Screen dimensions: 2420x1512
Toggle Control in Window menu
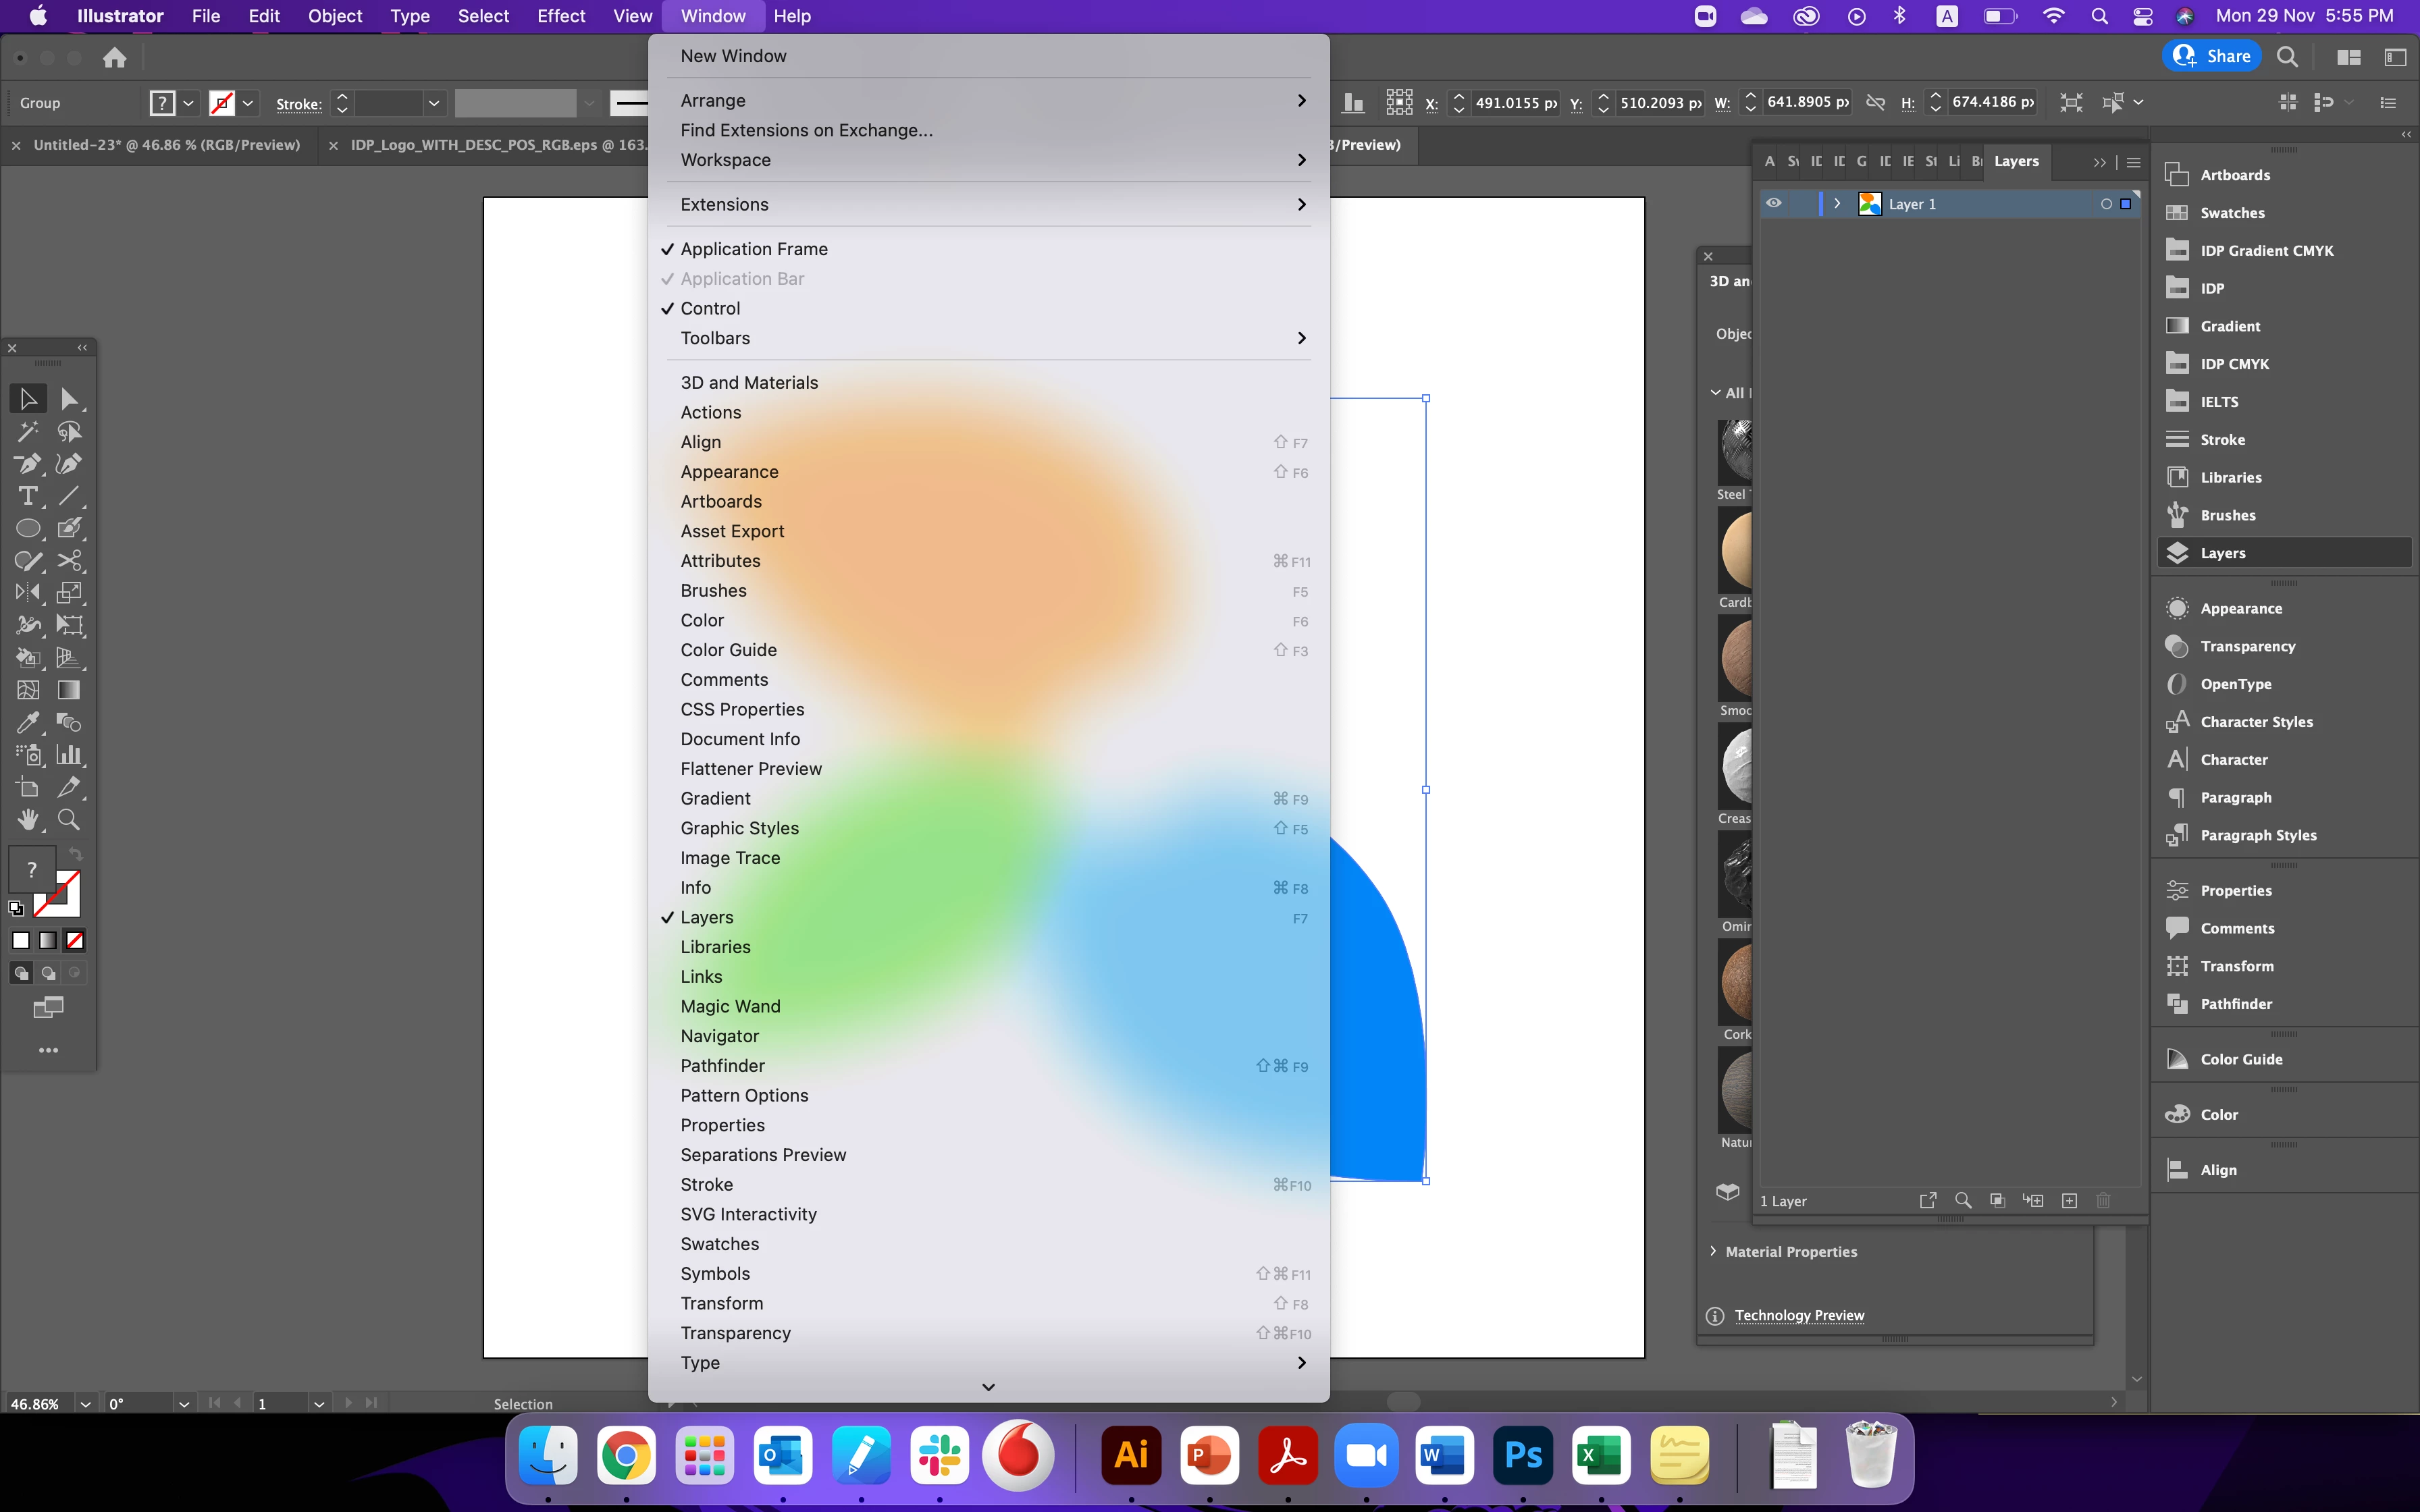click(710, 308)
